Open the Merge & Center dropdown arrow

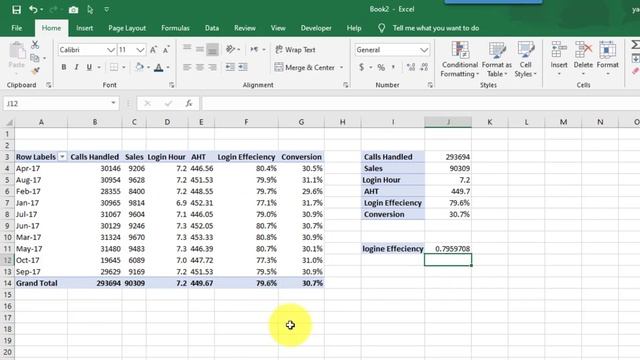click(342, 67)
